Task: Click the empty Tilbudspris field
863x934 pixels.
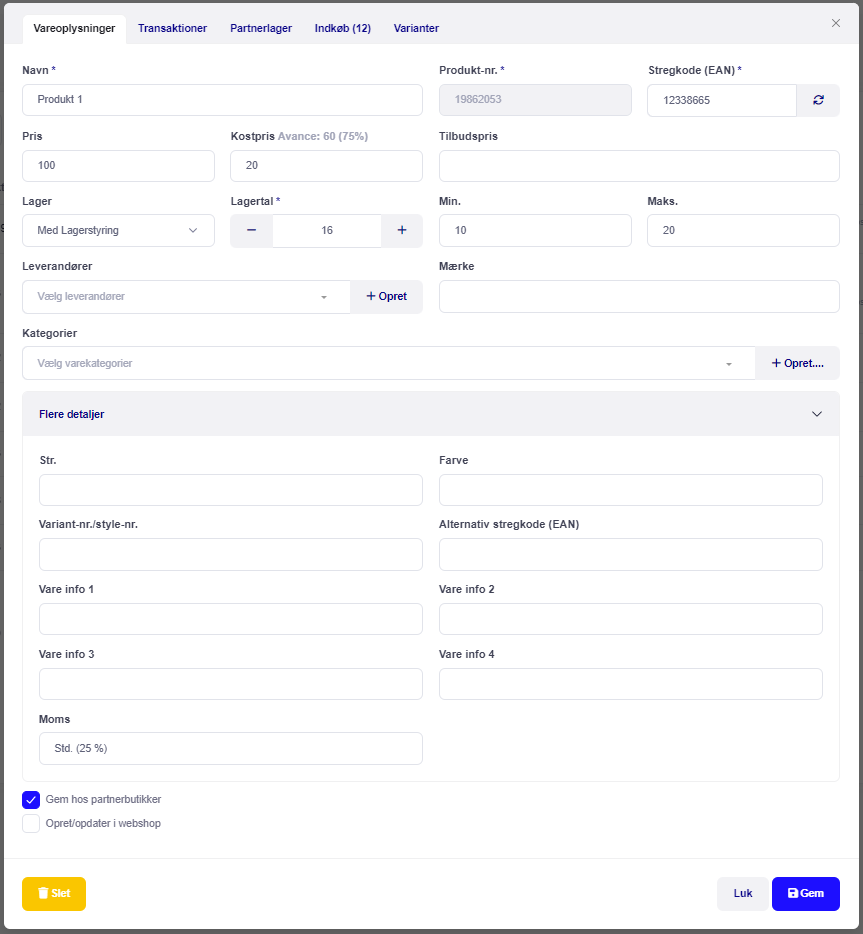Action: point(640,166)
